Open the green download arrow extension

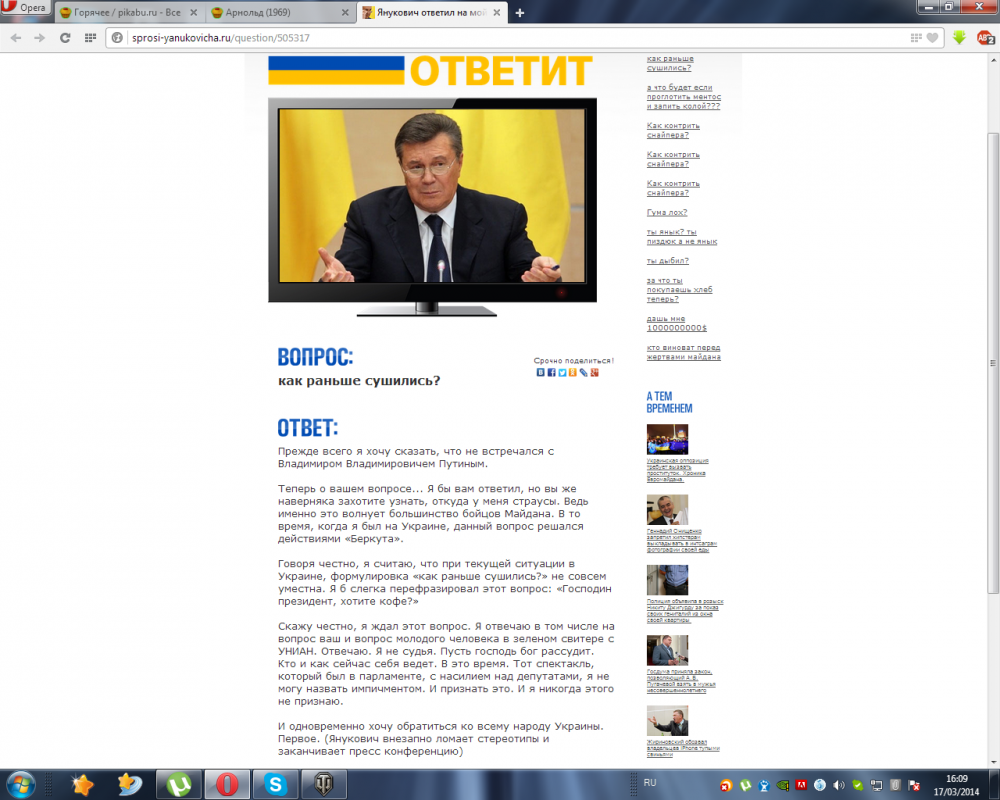(x=959, y=38)
